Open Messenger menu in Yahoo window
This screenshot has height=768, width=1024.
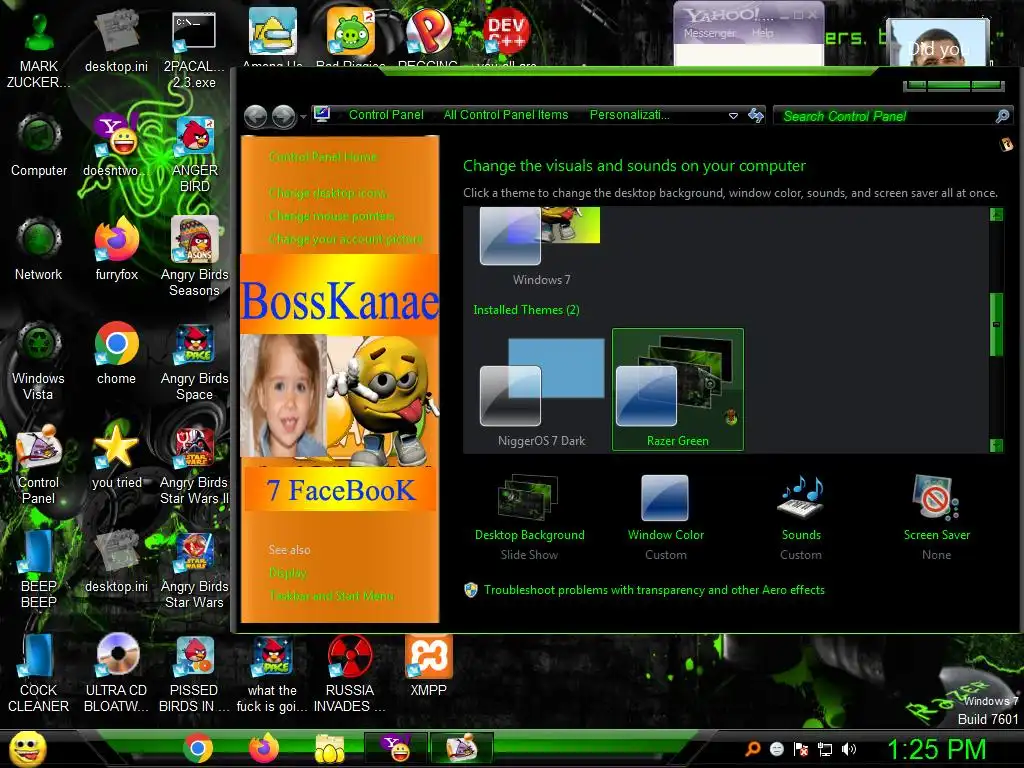pyautogui.click(x=709, y=33)
